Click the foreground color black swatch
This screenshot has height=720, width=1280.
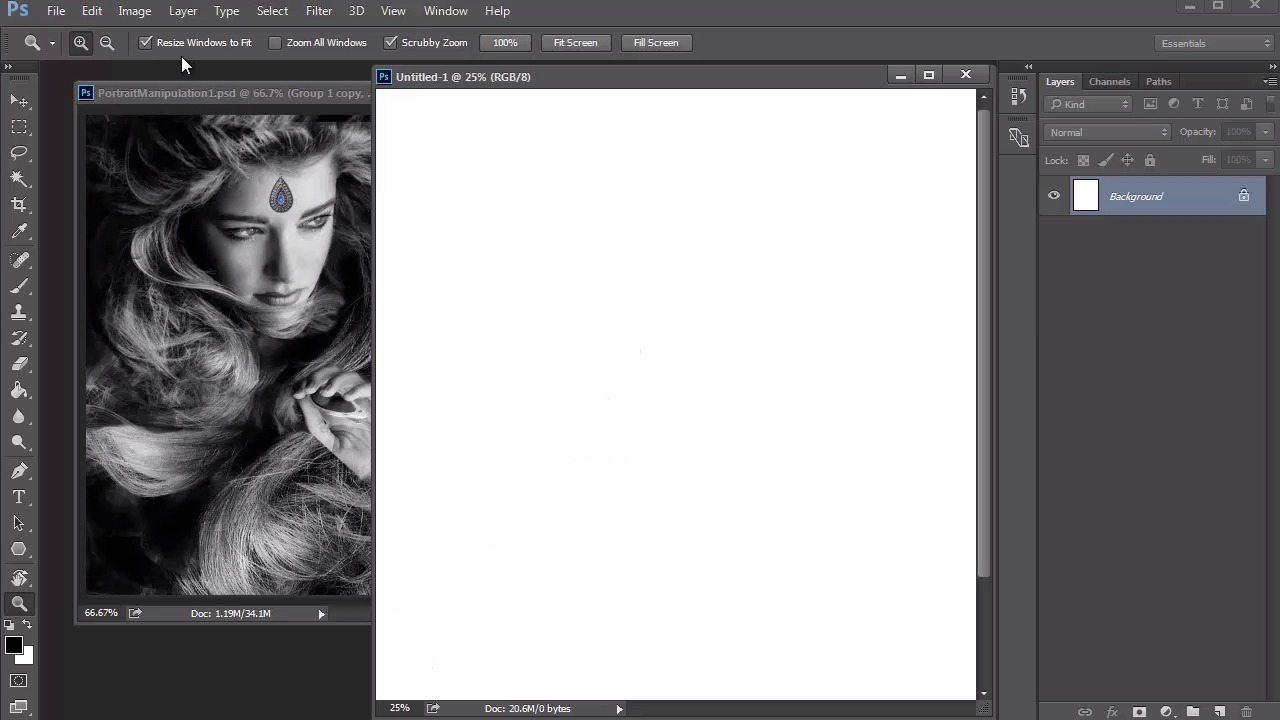pyautogui.click(x=13, y=646)
